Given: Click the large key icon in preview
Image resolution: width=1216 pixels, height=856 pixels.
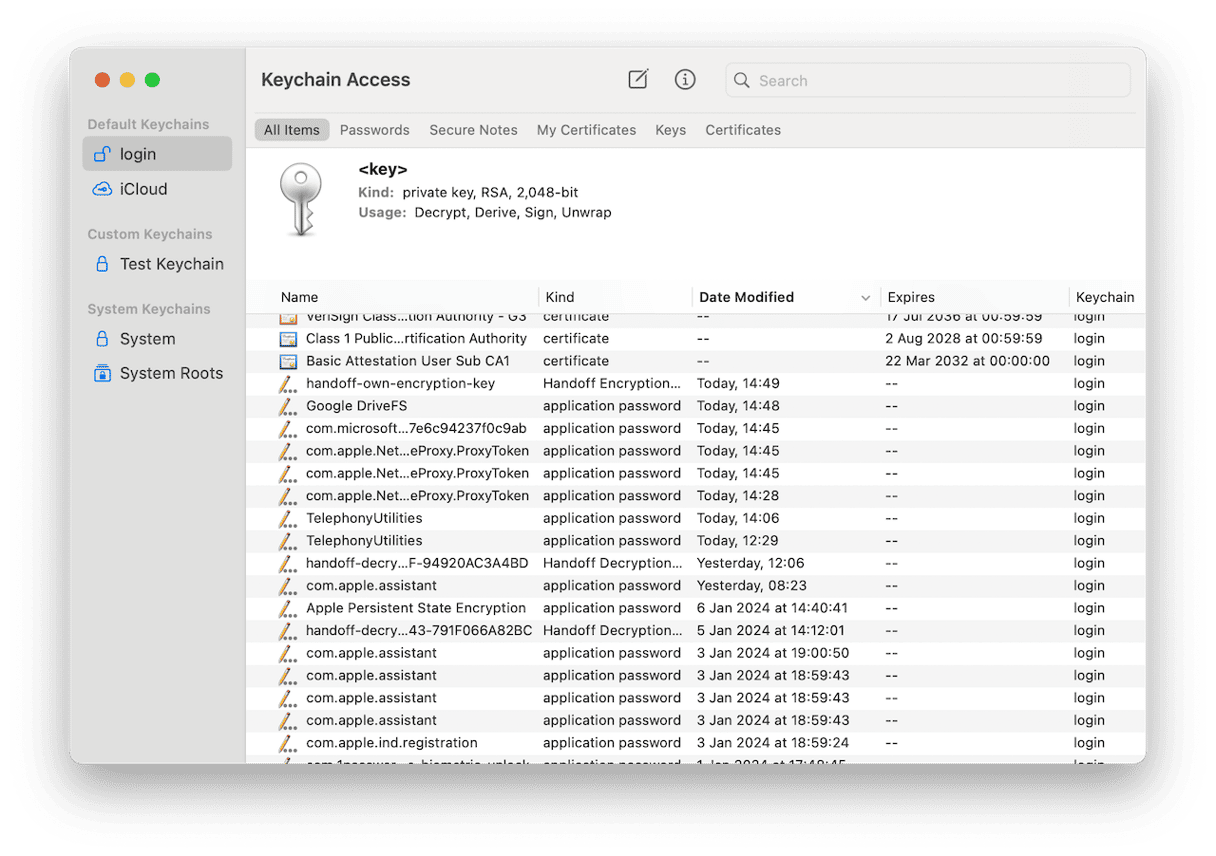Looking at the screenshot, I should coord(301,200).
